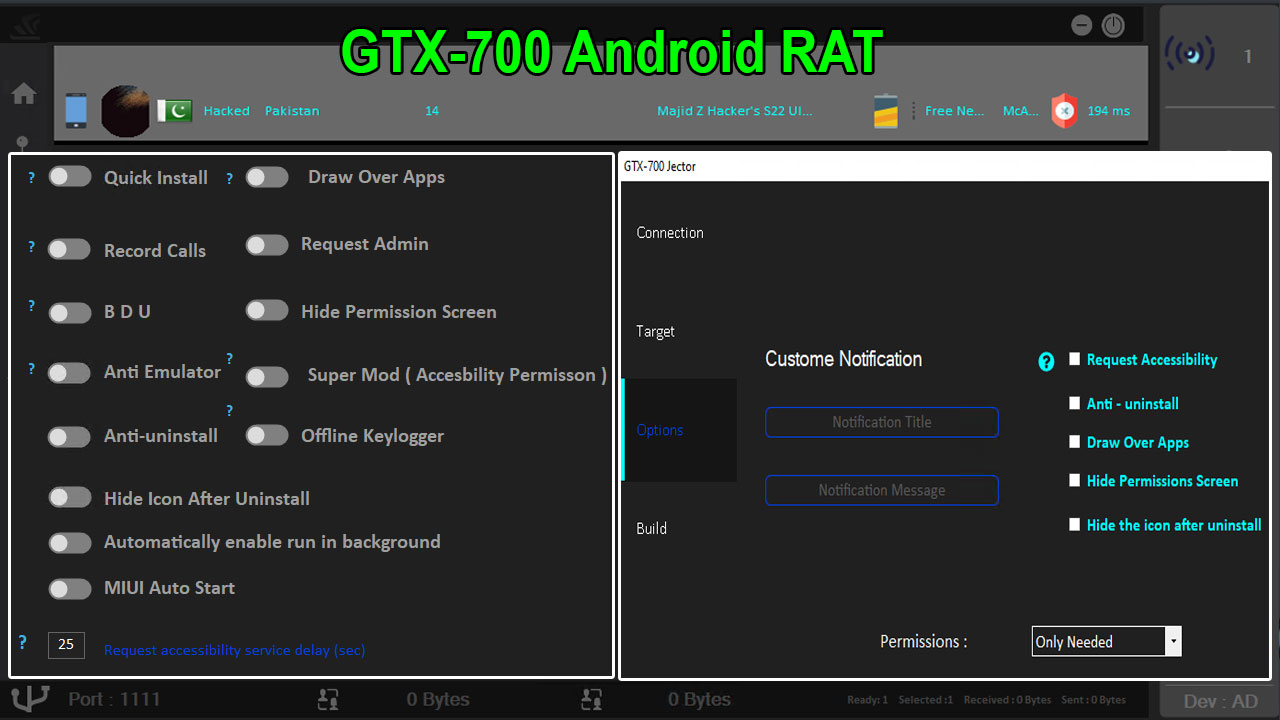Image resolution: width=1280 pixels, height=720 pixels.
Task: Click the signal broadcast icon in right panel
Action: (x=1190, y=55)
